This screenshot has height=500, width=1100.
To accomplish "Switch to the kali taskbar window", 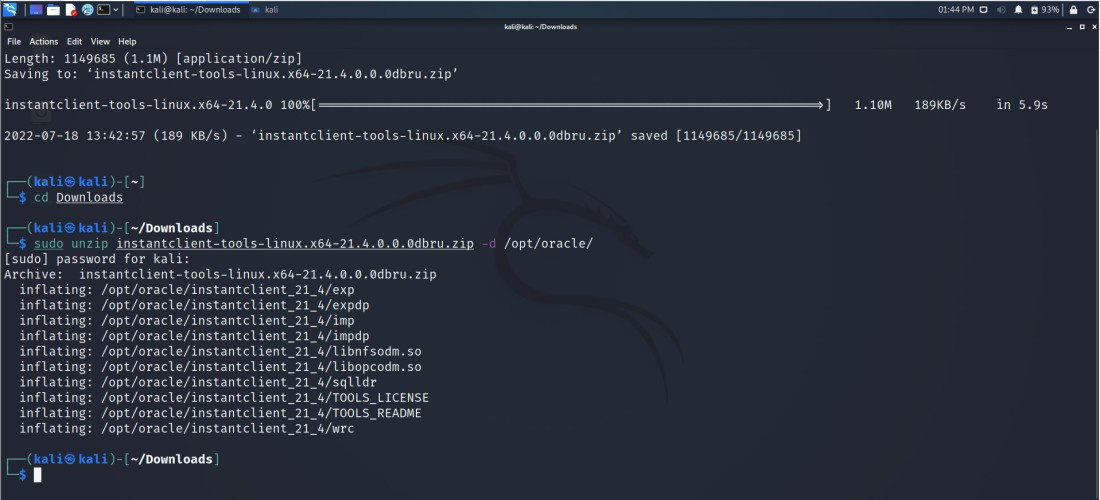I will [265, 9].
